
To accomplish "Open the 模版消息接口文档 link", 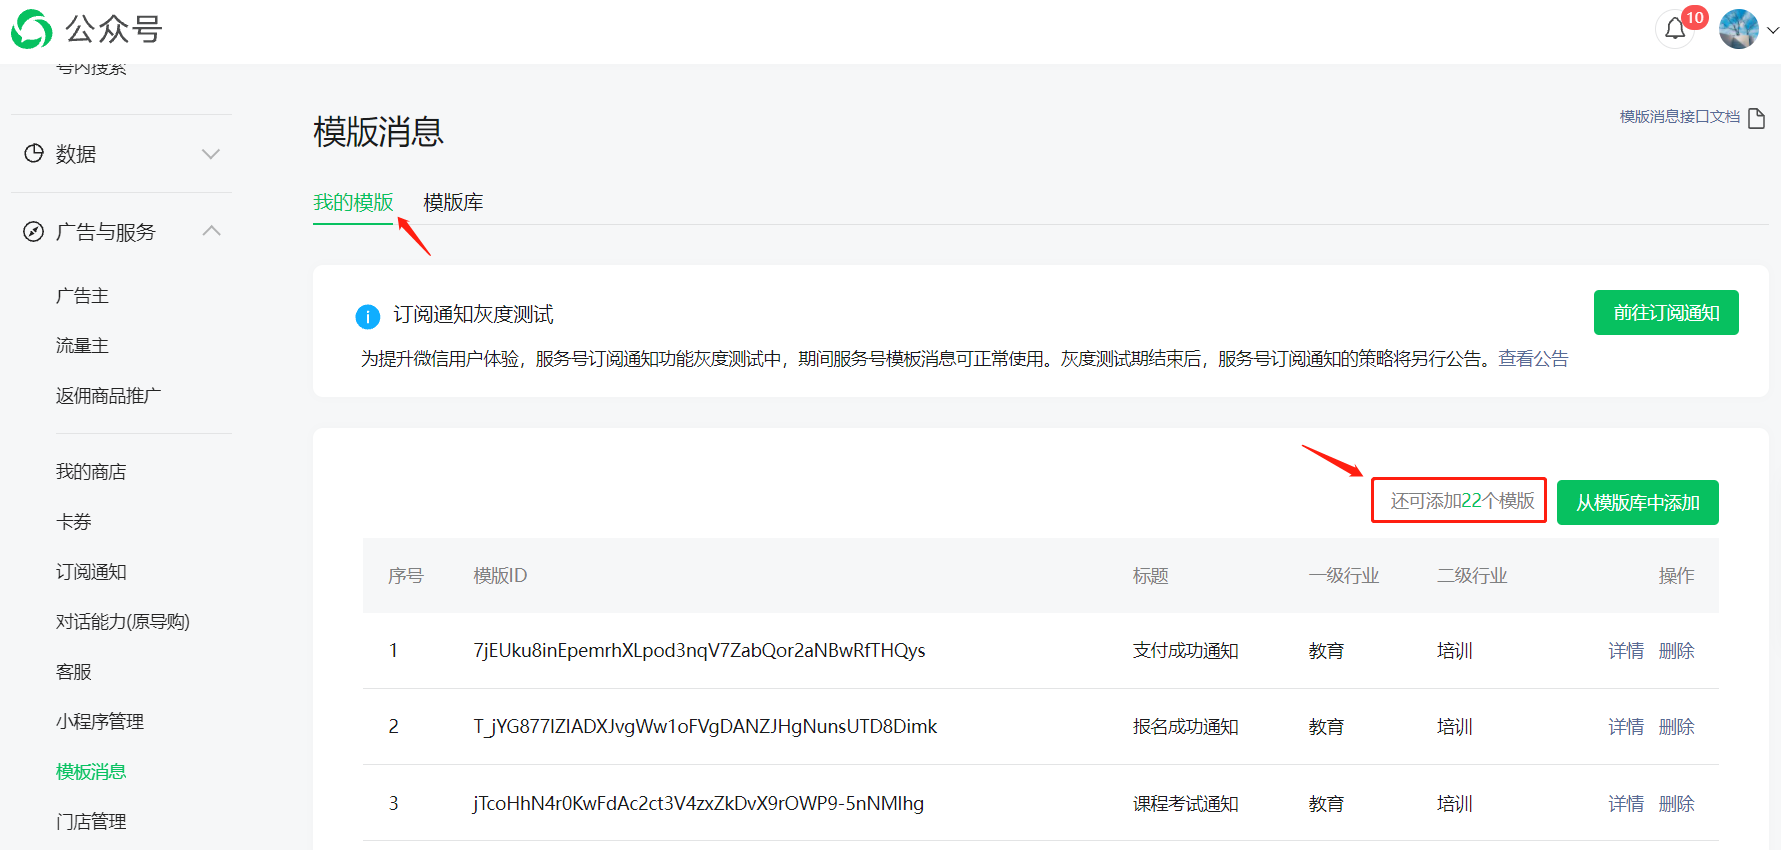I will pyautogui.click(x=1680, y=117).
